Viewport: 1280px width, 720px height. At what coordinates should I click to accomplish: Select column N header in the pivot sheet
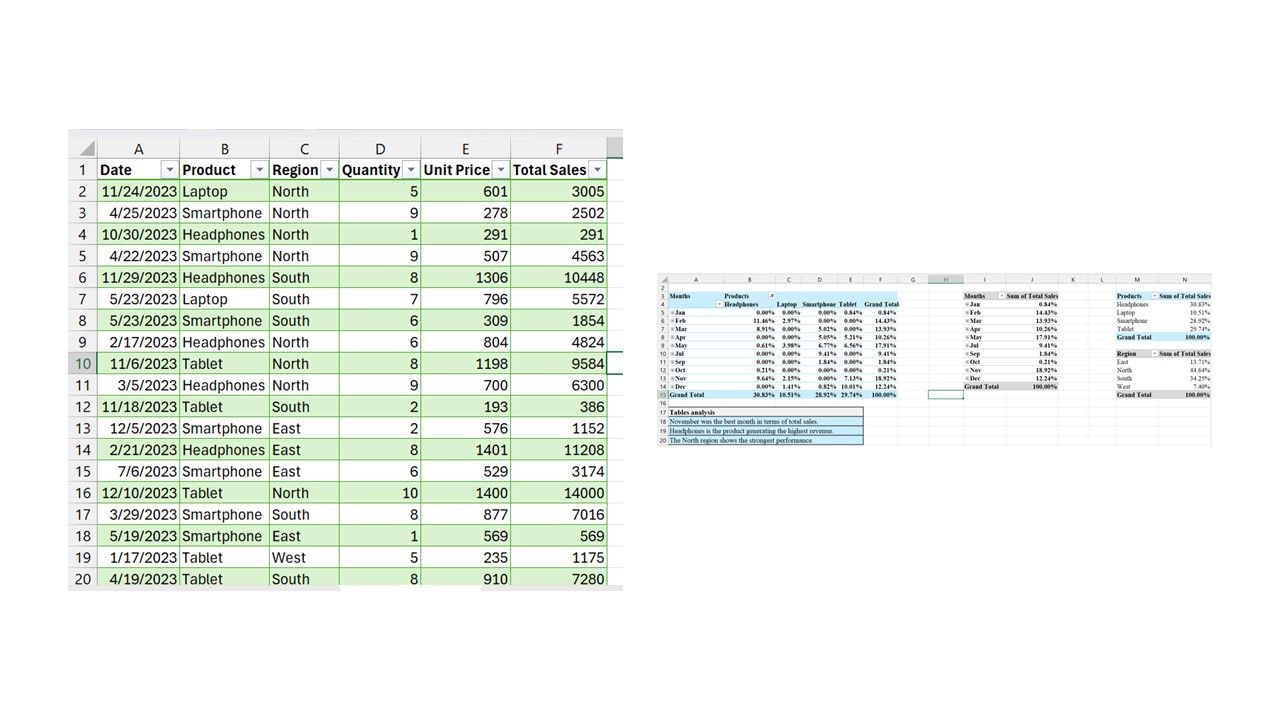pyautogui.click(x=1185, y=280)
